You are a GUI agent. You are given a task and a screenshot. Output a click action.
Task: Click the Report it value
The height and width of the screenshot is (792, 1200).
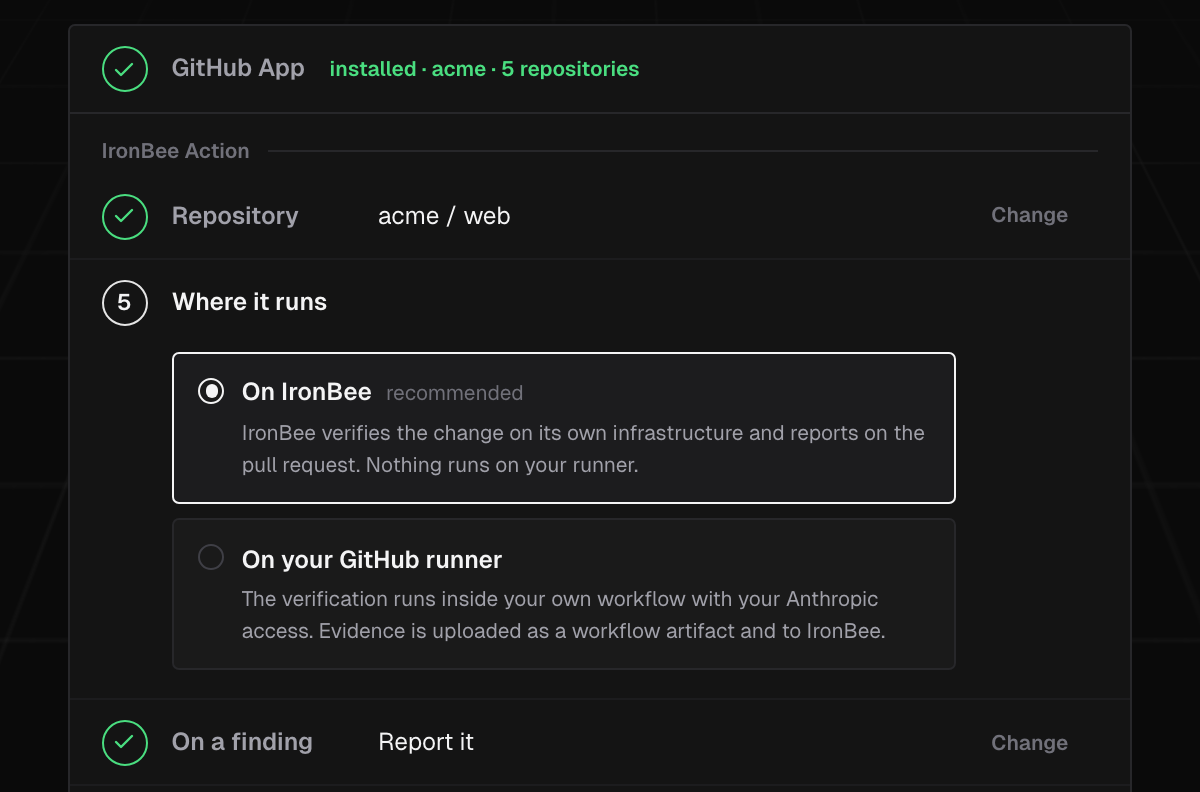coord(426,742)
